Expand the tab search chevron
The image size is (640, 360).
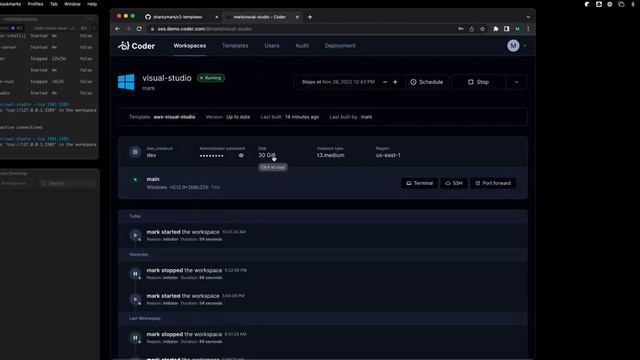(x=528, y=17)
